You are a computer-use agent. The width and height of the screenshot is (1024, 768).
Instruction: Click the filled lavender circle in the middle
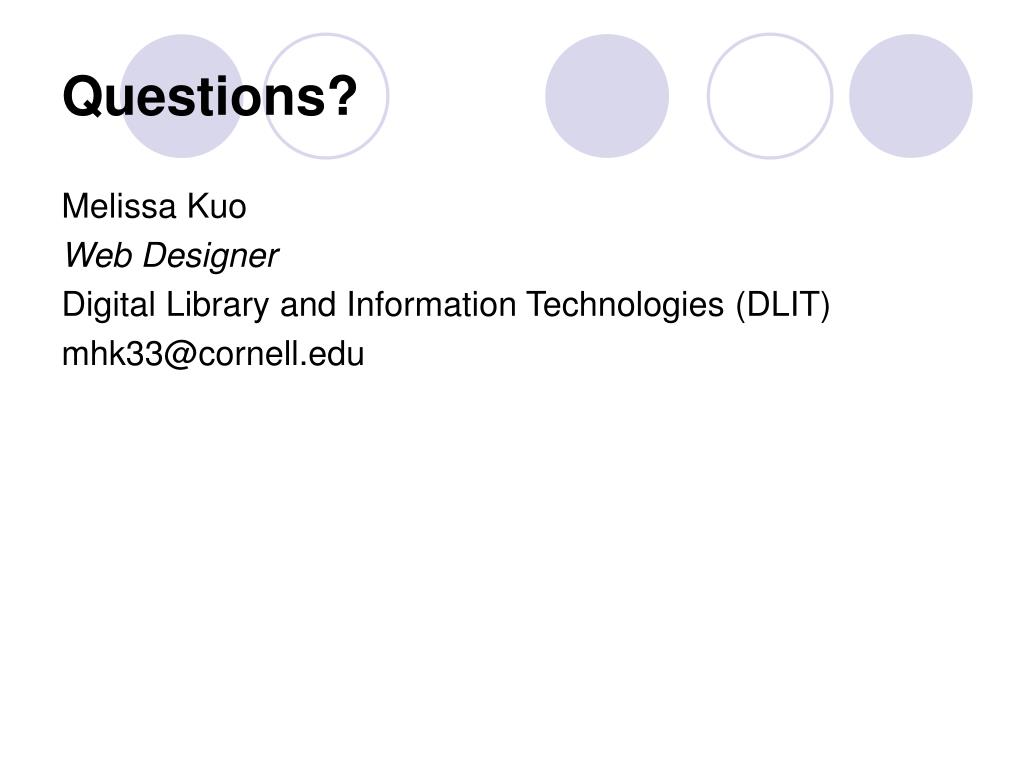coord(607,96)
